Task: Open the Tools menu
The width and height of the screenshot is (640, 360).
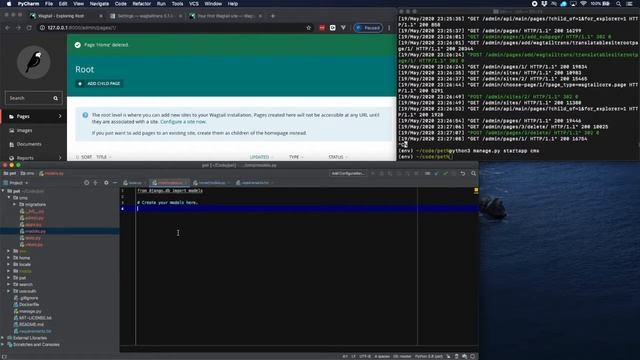Action: [x=177, y=4]
